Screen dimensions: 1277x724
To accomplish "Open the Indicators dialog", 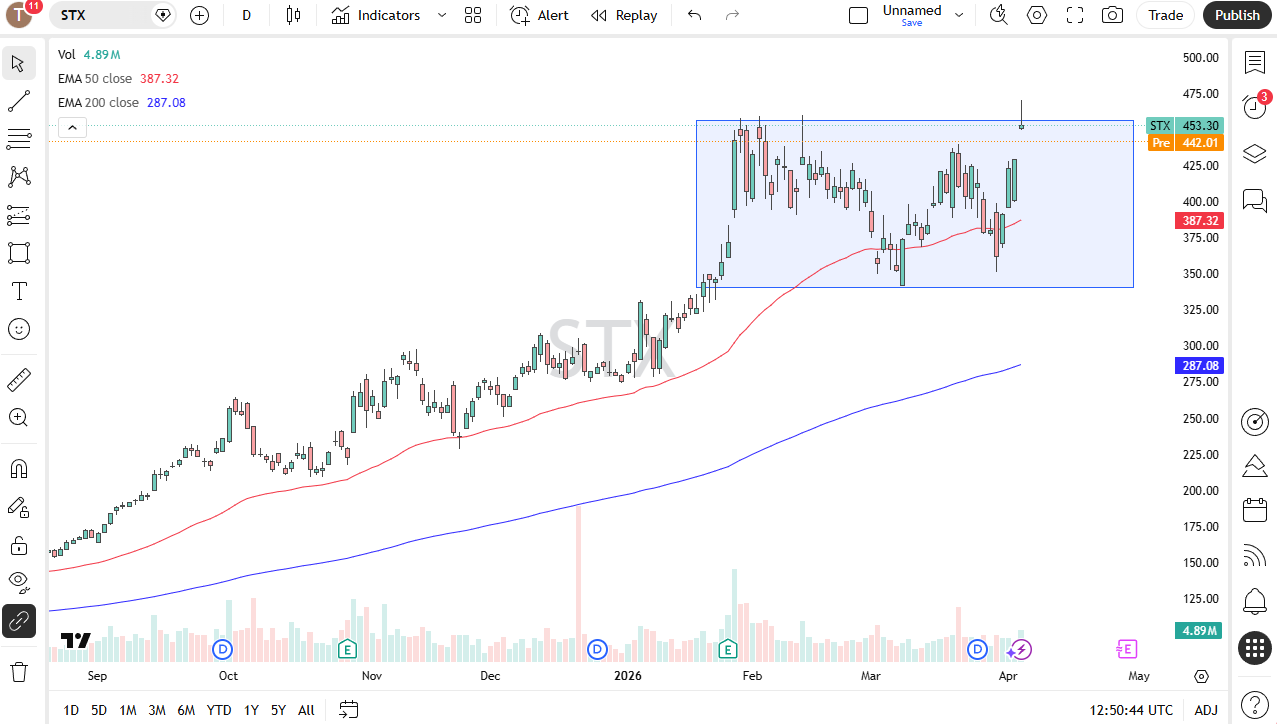I will pyautogui.click(x=376, y=15).
